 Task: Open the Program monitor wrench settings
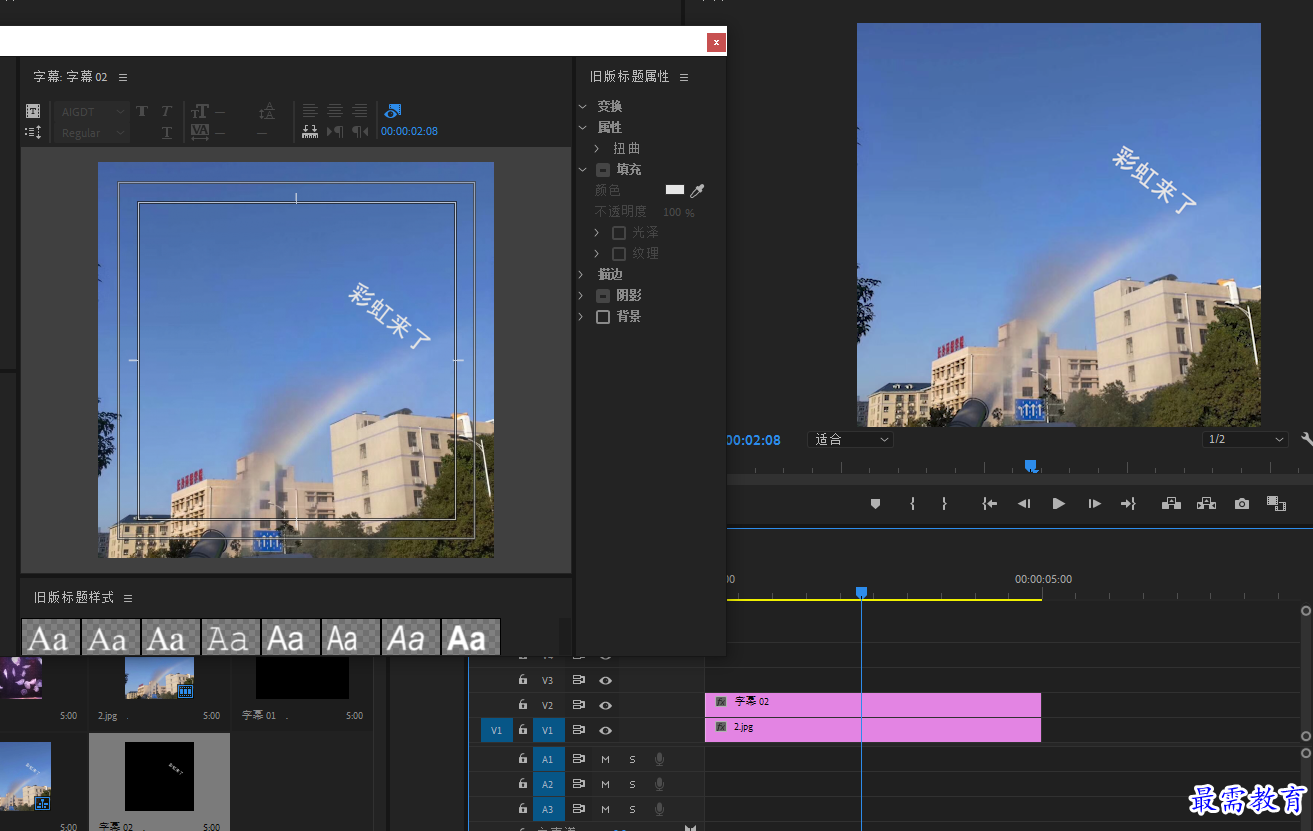point(1306,439)
